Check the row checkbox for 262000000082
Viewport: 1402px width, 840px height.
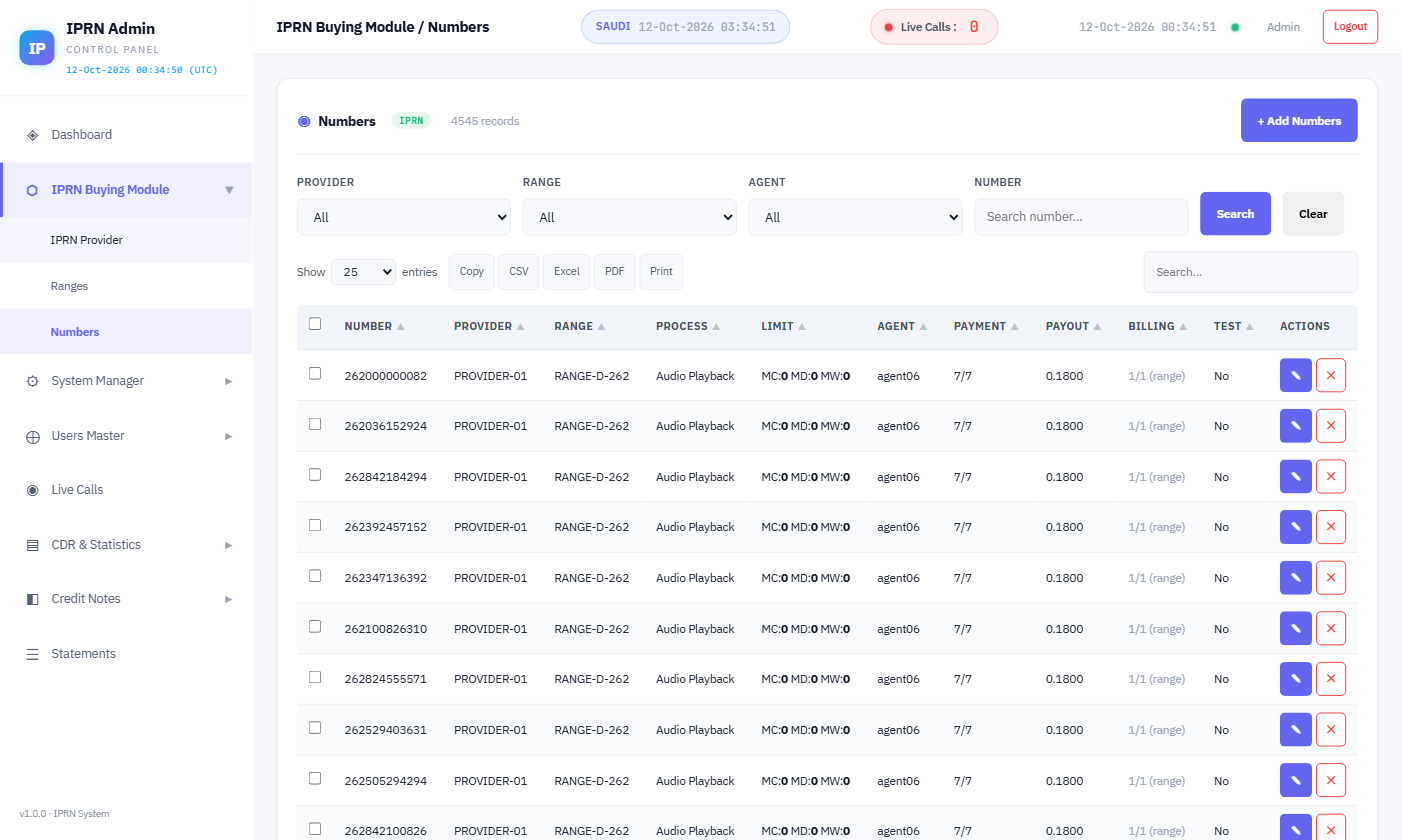315,373
